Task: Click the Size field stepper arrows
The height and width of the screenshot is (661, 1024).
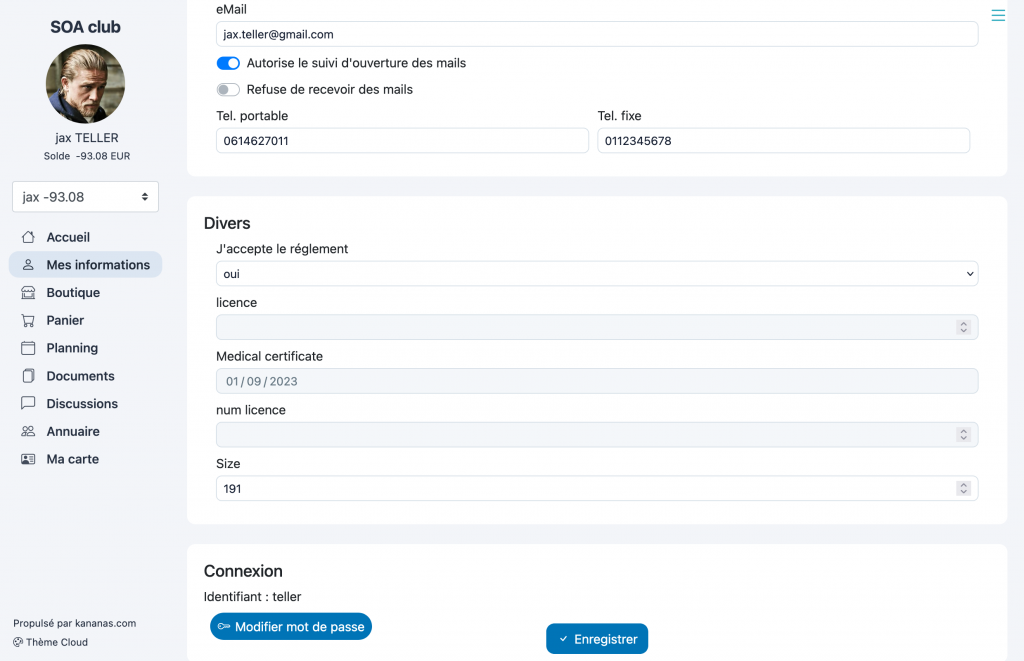Action: coord(963,489)
